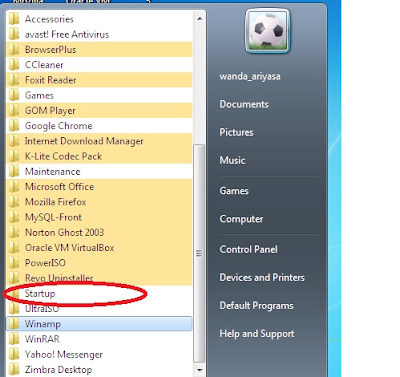Open Control Panel
This screenshot has width=400, height=377.
(248, 249)
